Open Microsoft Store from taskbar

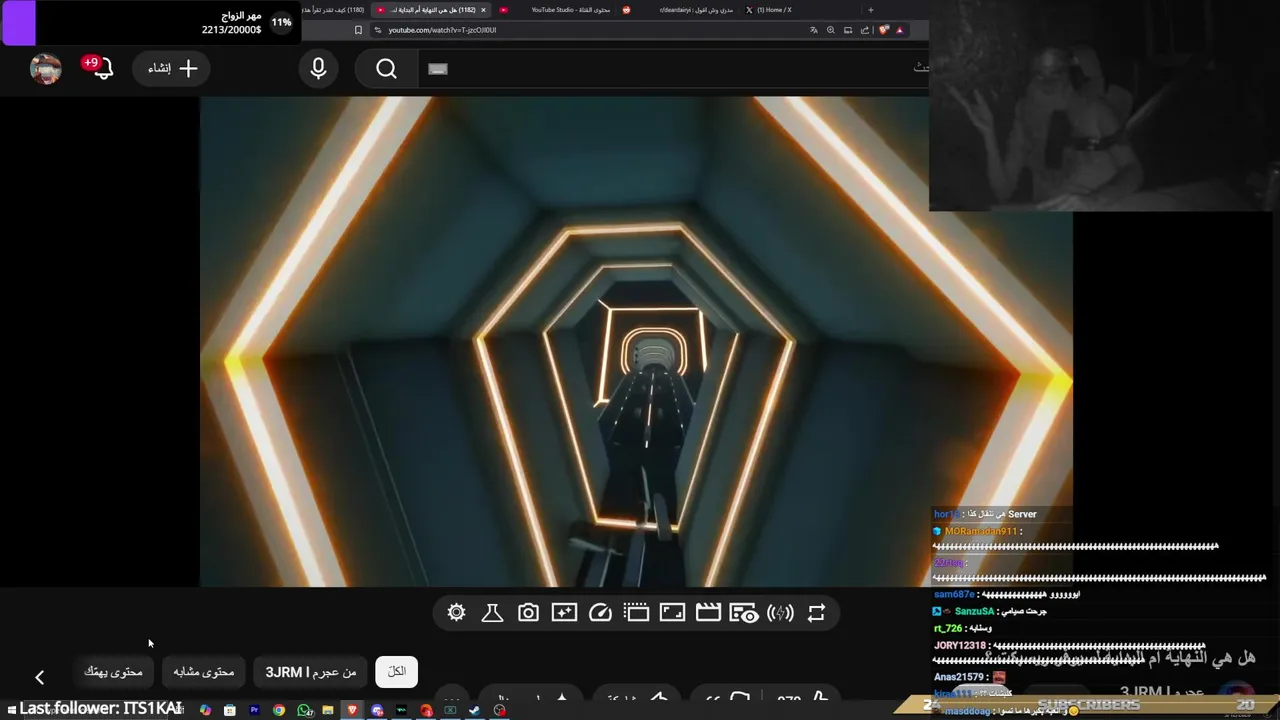[229, 710]
